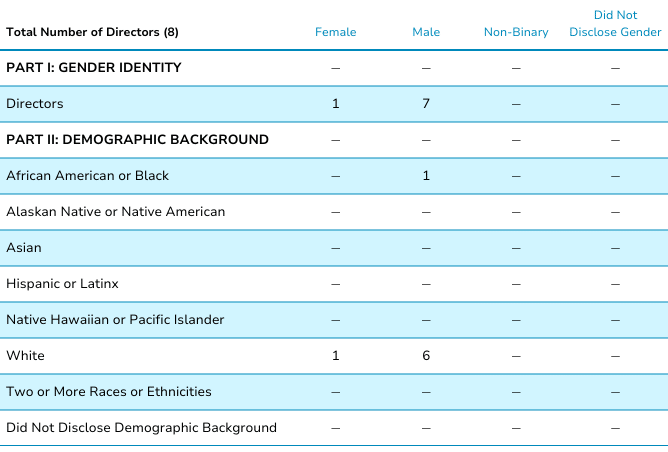Click Did Not Disclose Demographic Background label
The height and width of the screenshot is (452, 668).
[x=141, y=428]
